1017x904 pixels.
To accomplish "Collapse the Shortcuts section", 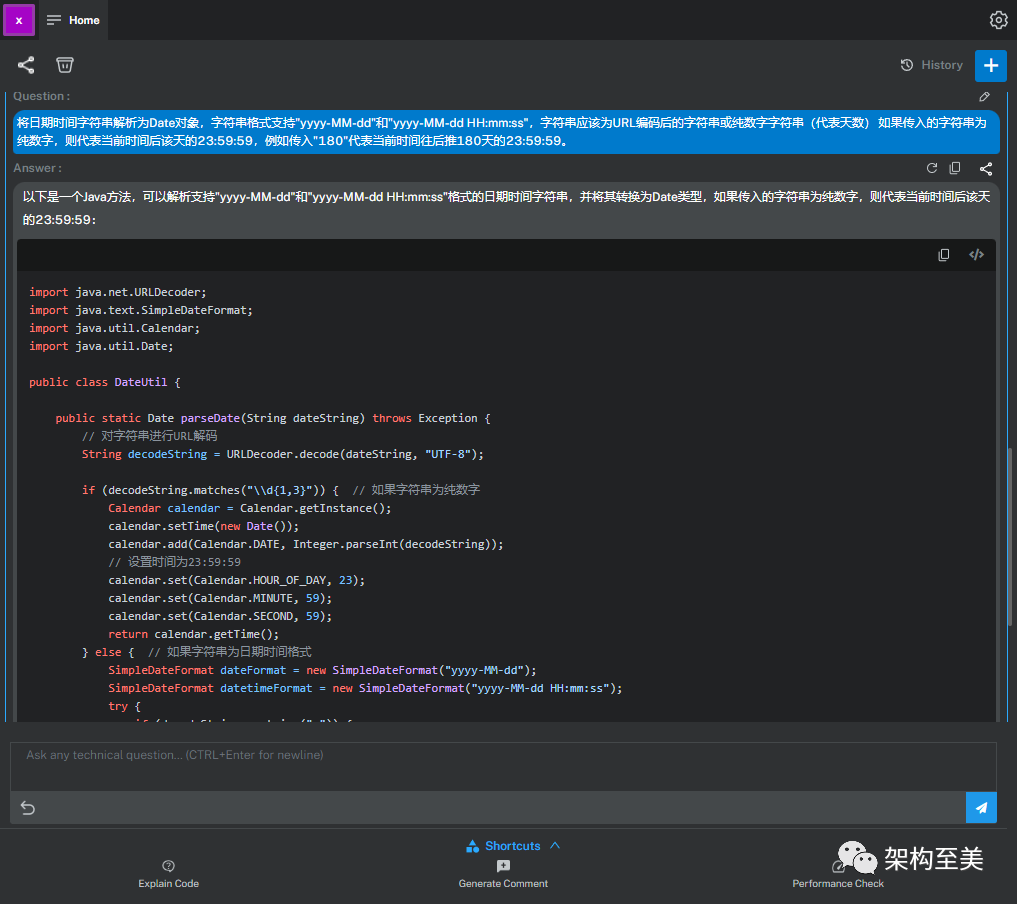I will (513, 846).
